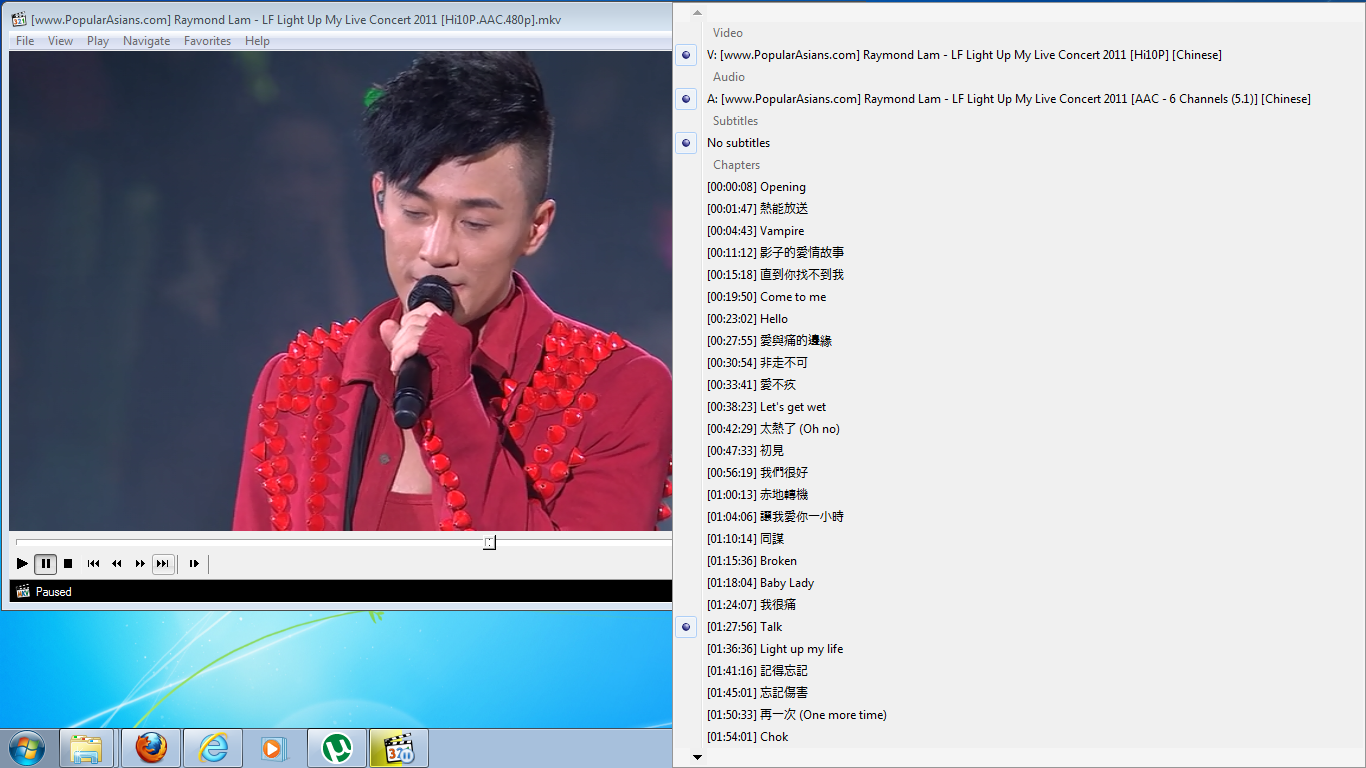Select the Hi10P Chinese video track
The image size is (1366, 768).
click(x=1019, y=55)
